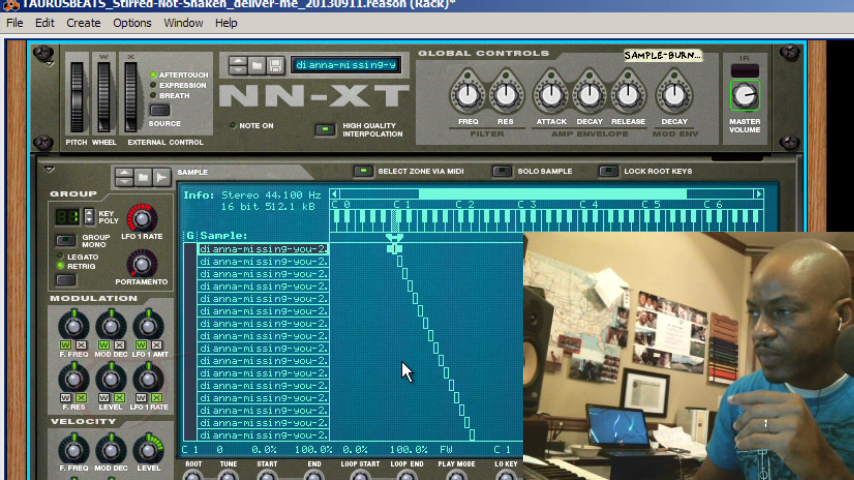Image resolution: width=854 pixels, height=480 pixels.
Task: Click the filter RES knob
Action: pos(505,95)
